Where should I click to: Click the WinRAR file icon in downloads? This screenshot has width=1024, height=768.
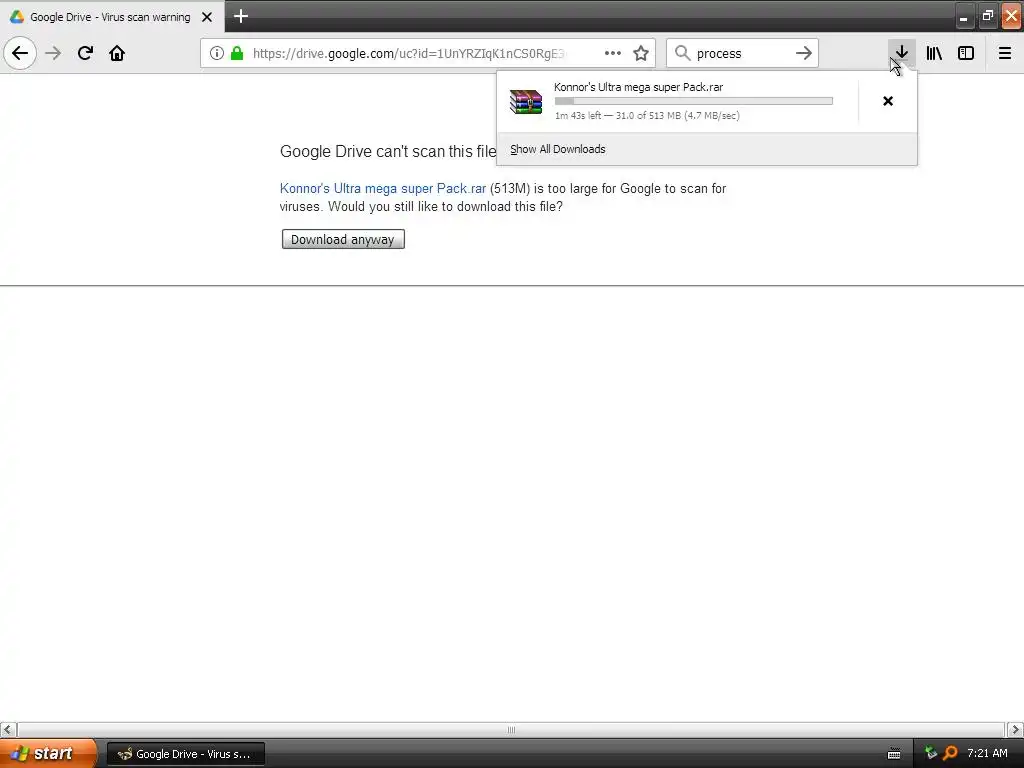526,101
